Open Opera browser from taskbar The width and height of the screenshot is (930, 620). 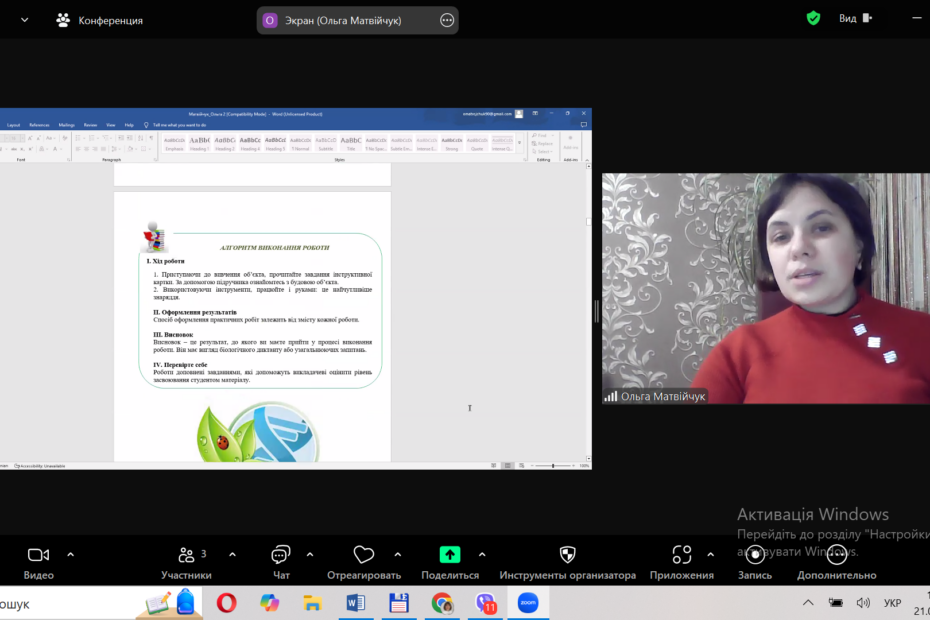[x=227, y=603]
